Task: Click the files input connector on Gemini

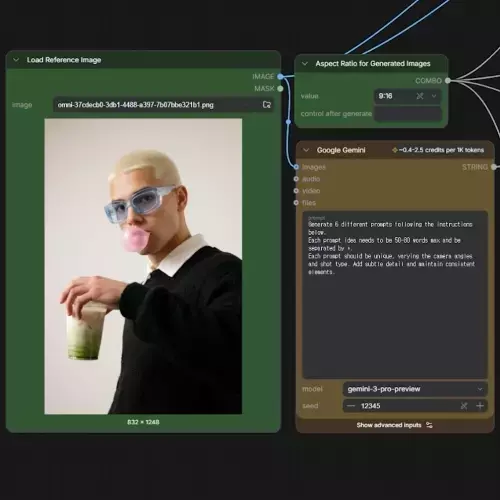Action: [296, 203]
